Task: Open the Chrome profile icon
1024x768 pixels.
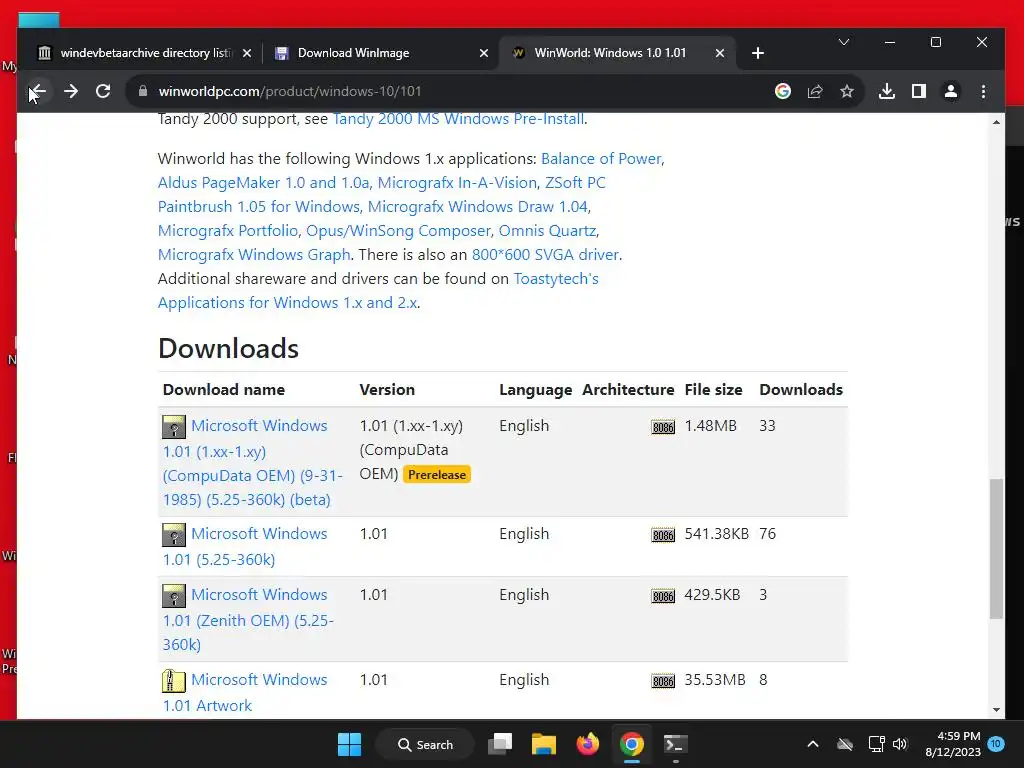Action: 951,91
